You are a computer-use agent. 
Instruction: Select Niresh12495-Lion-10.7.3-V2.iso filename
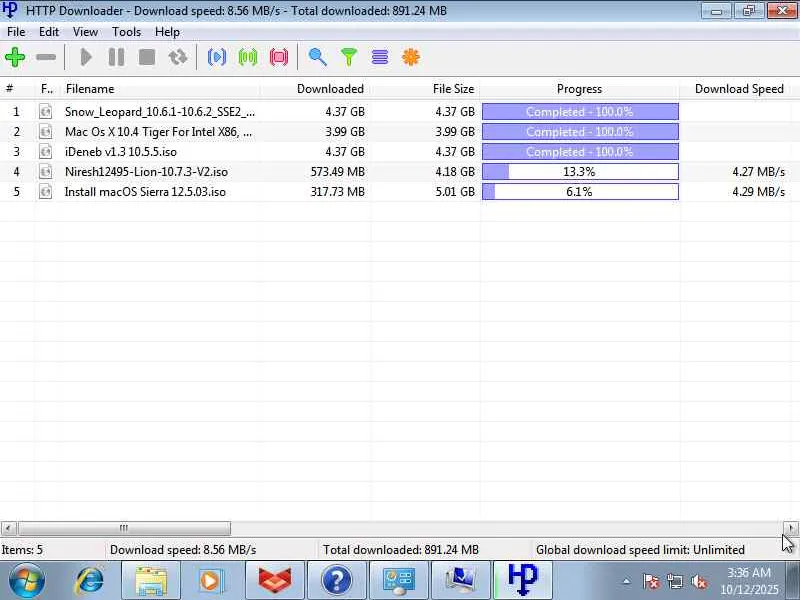coord(146,171)
